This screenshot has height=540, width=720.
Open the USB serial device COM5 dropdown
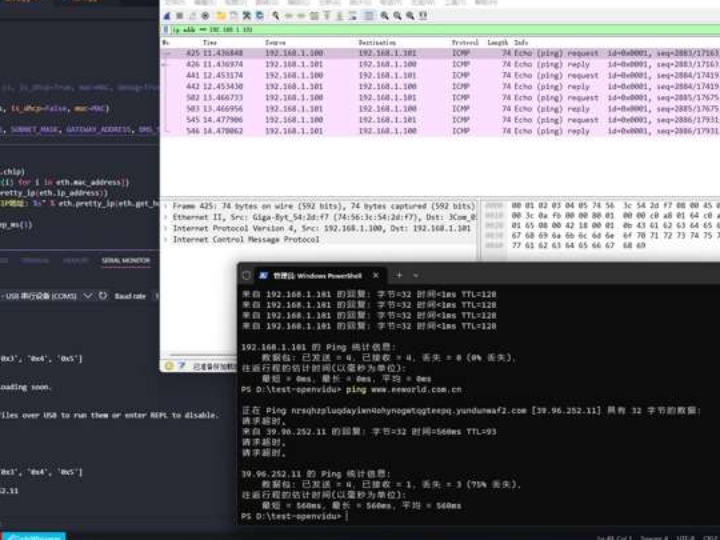coord(88,296)
